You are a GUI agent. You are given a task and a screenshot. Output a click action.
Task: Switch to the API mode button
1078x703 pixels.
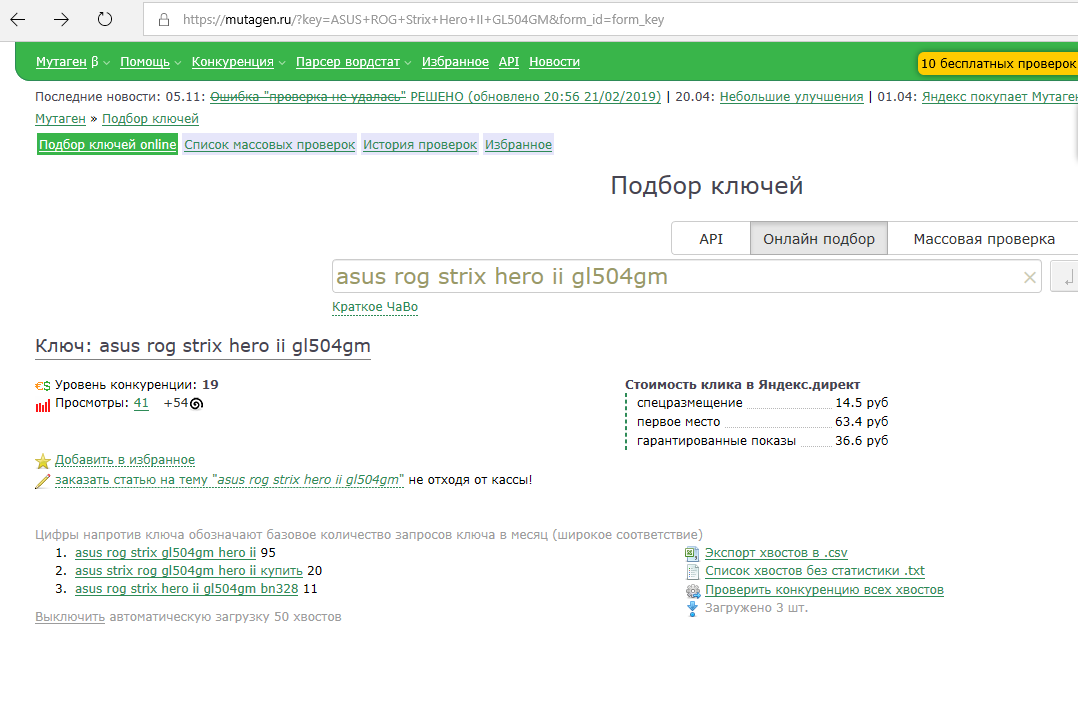coord(711,238)
